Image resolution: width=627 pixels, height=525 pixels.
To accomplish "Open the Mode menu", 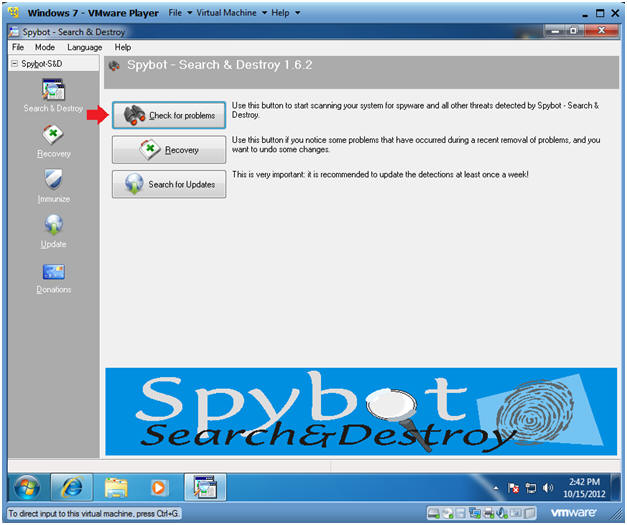I will 45,47.
